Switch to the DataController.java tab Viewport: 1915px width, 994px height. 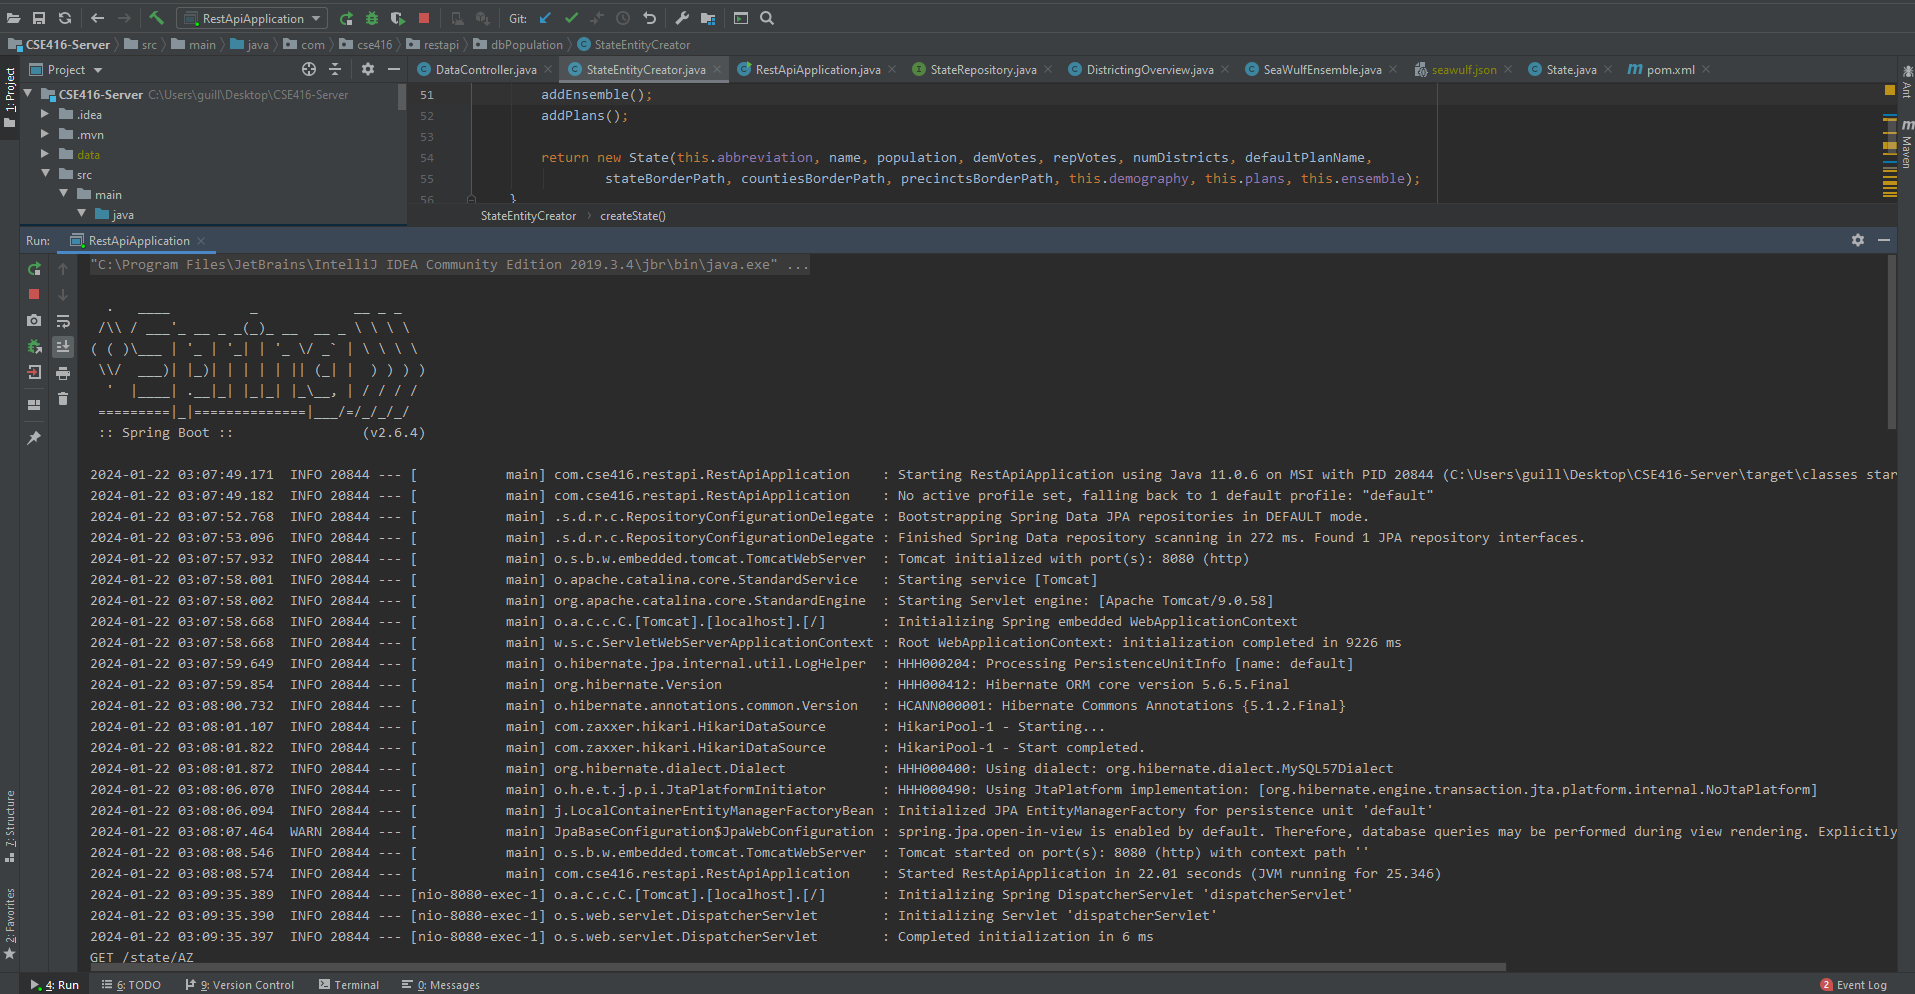(x=485, y=70)
